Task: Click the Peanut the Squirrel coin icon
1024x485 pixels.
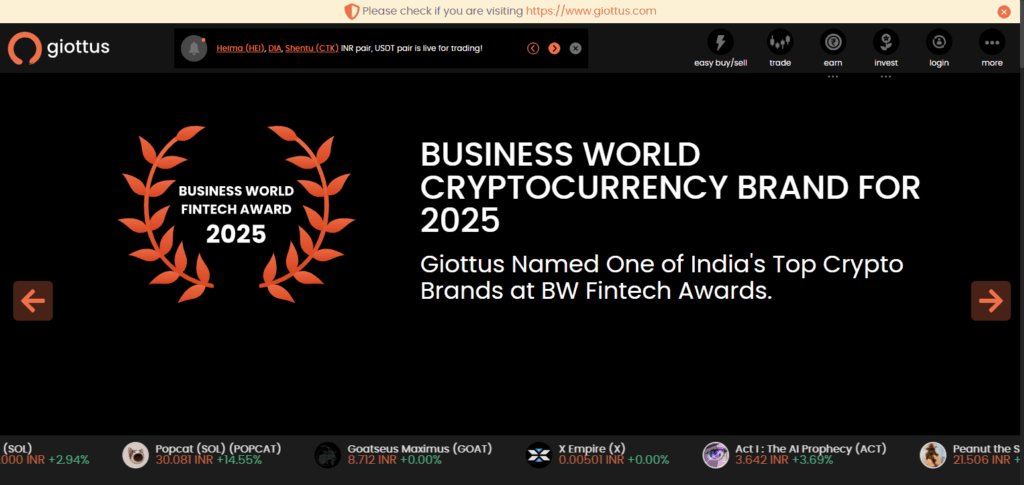Action: click(933, 455)
